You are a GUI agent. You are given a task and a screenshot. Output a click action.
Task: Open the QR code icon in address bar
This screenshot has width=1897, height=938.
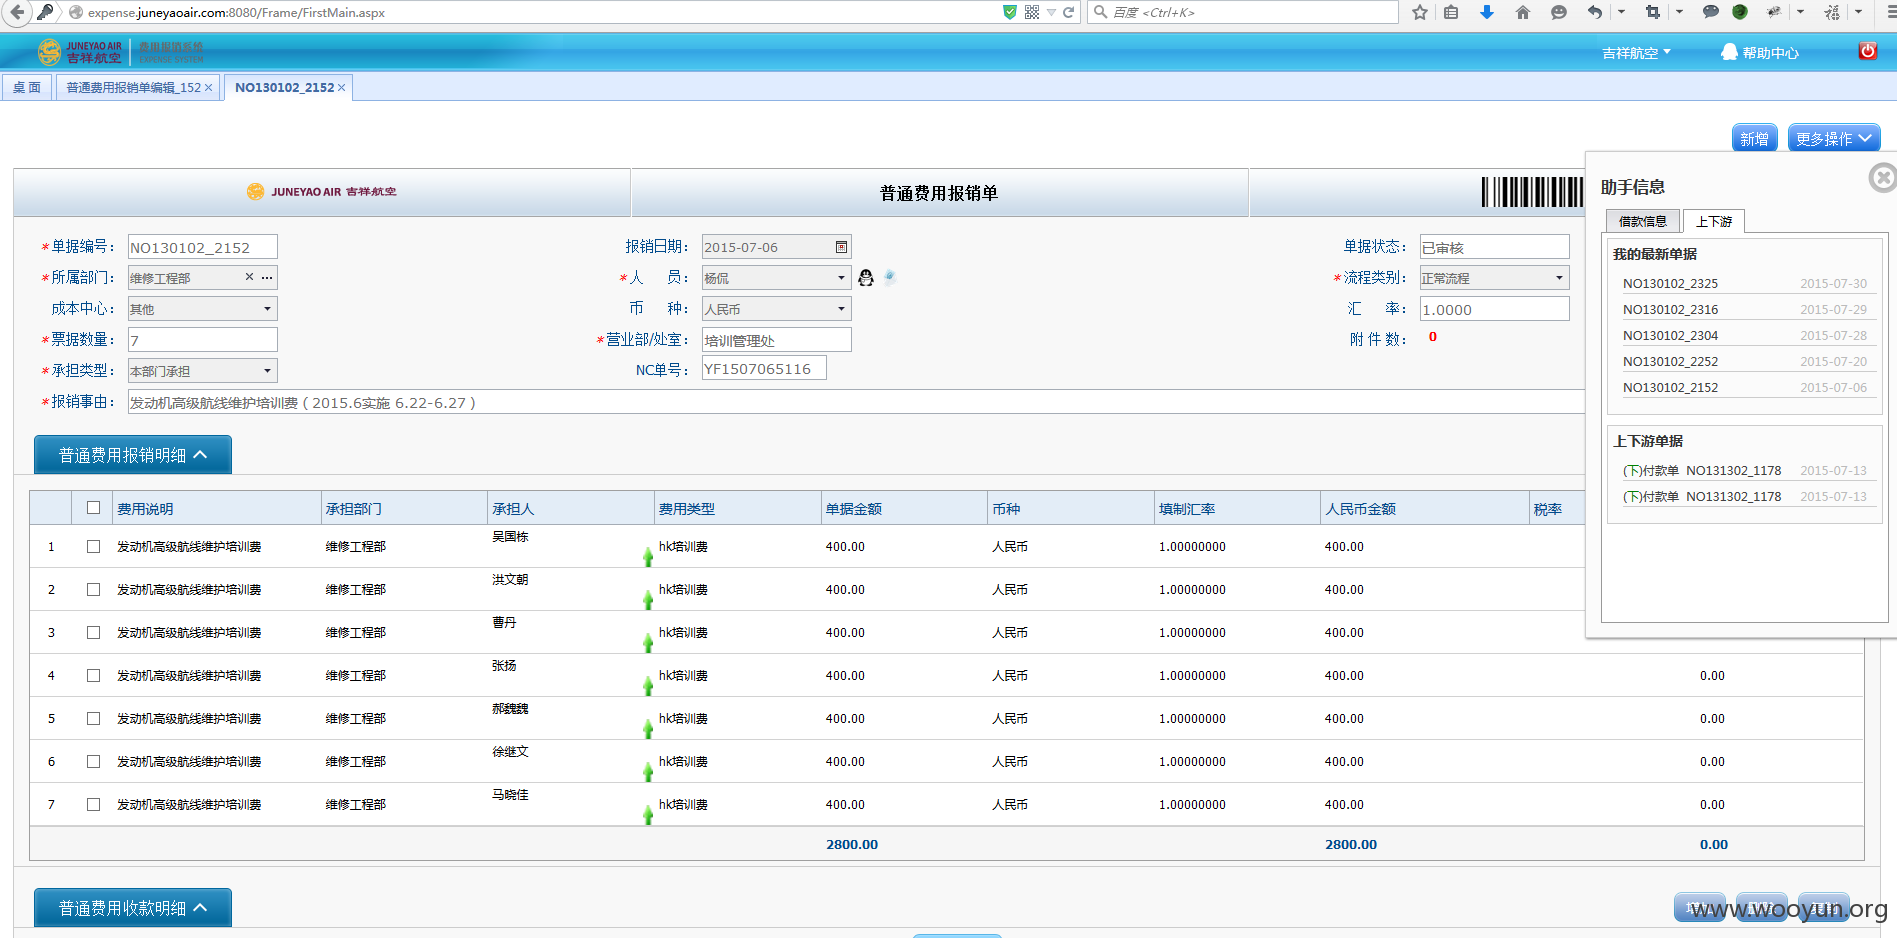[1032, 12]
